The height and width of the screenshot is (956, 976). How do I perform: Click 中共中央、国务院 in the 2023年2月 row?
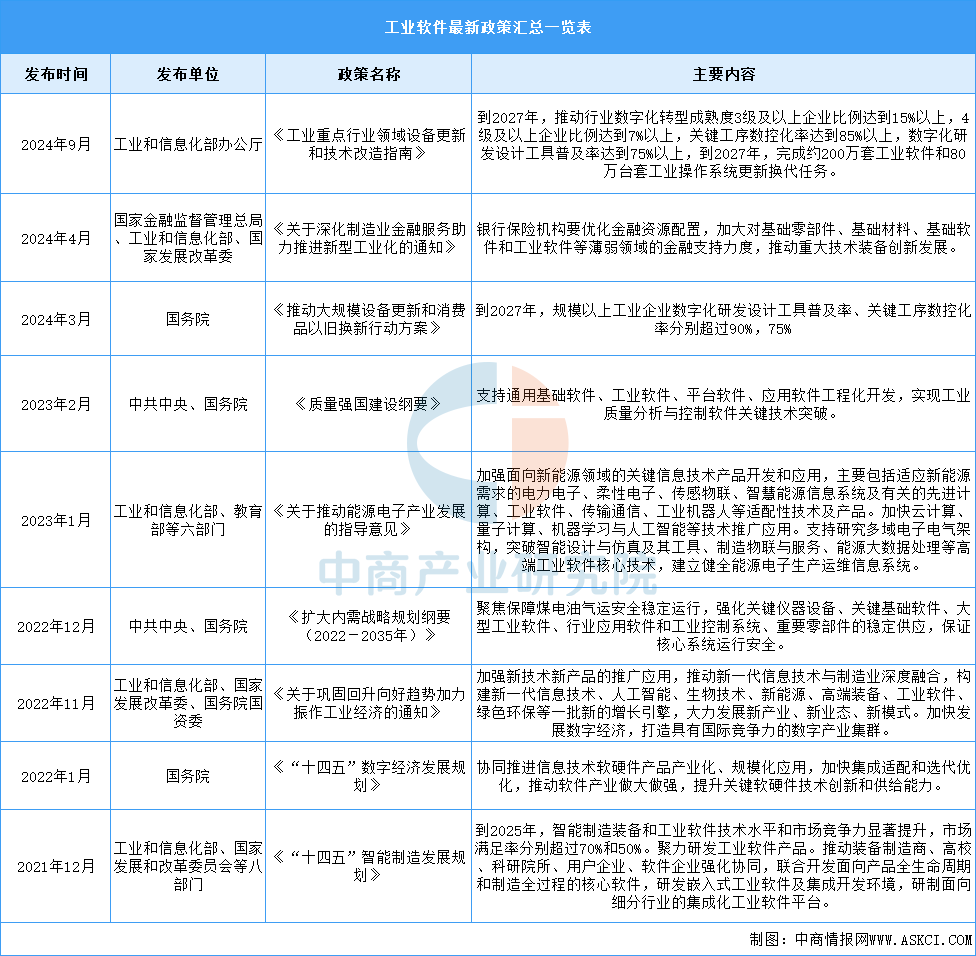[188, 405]
